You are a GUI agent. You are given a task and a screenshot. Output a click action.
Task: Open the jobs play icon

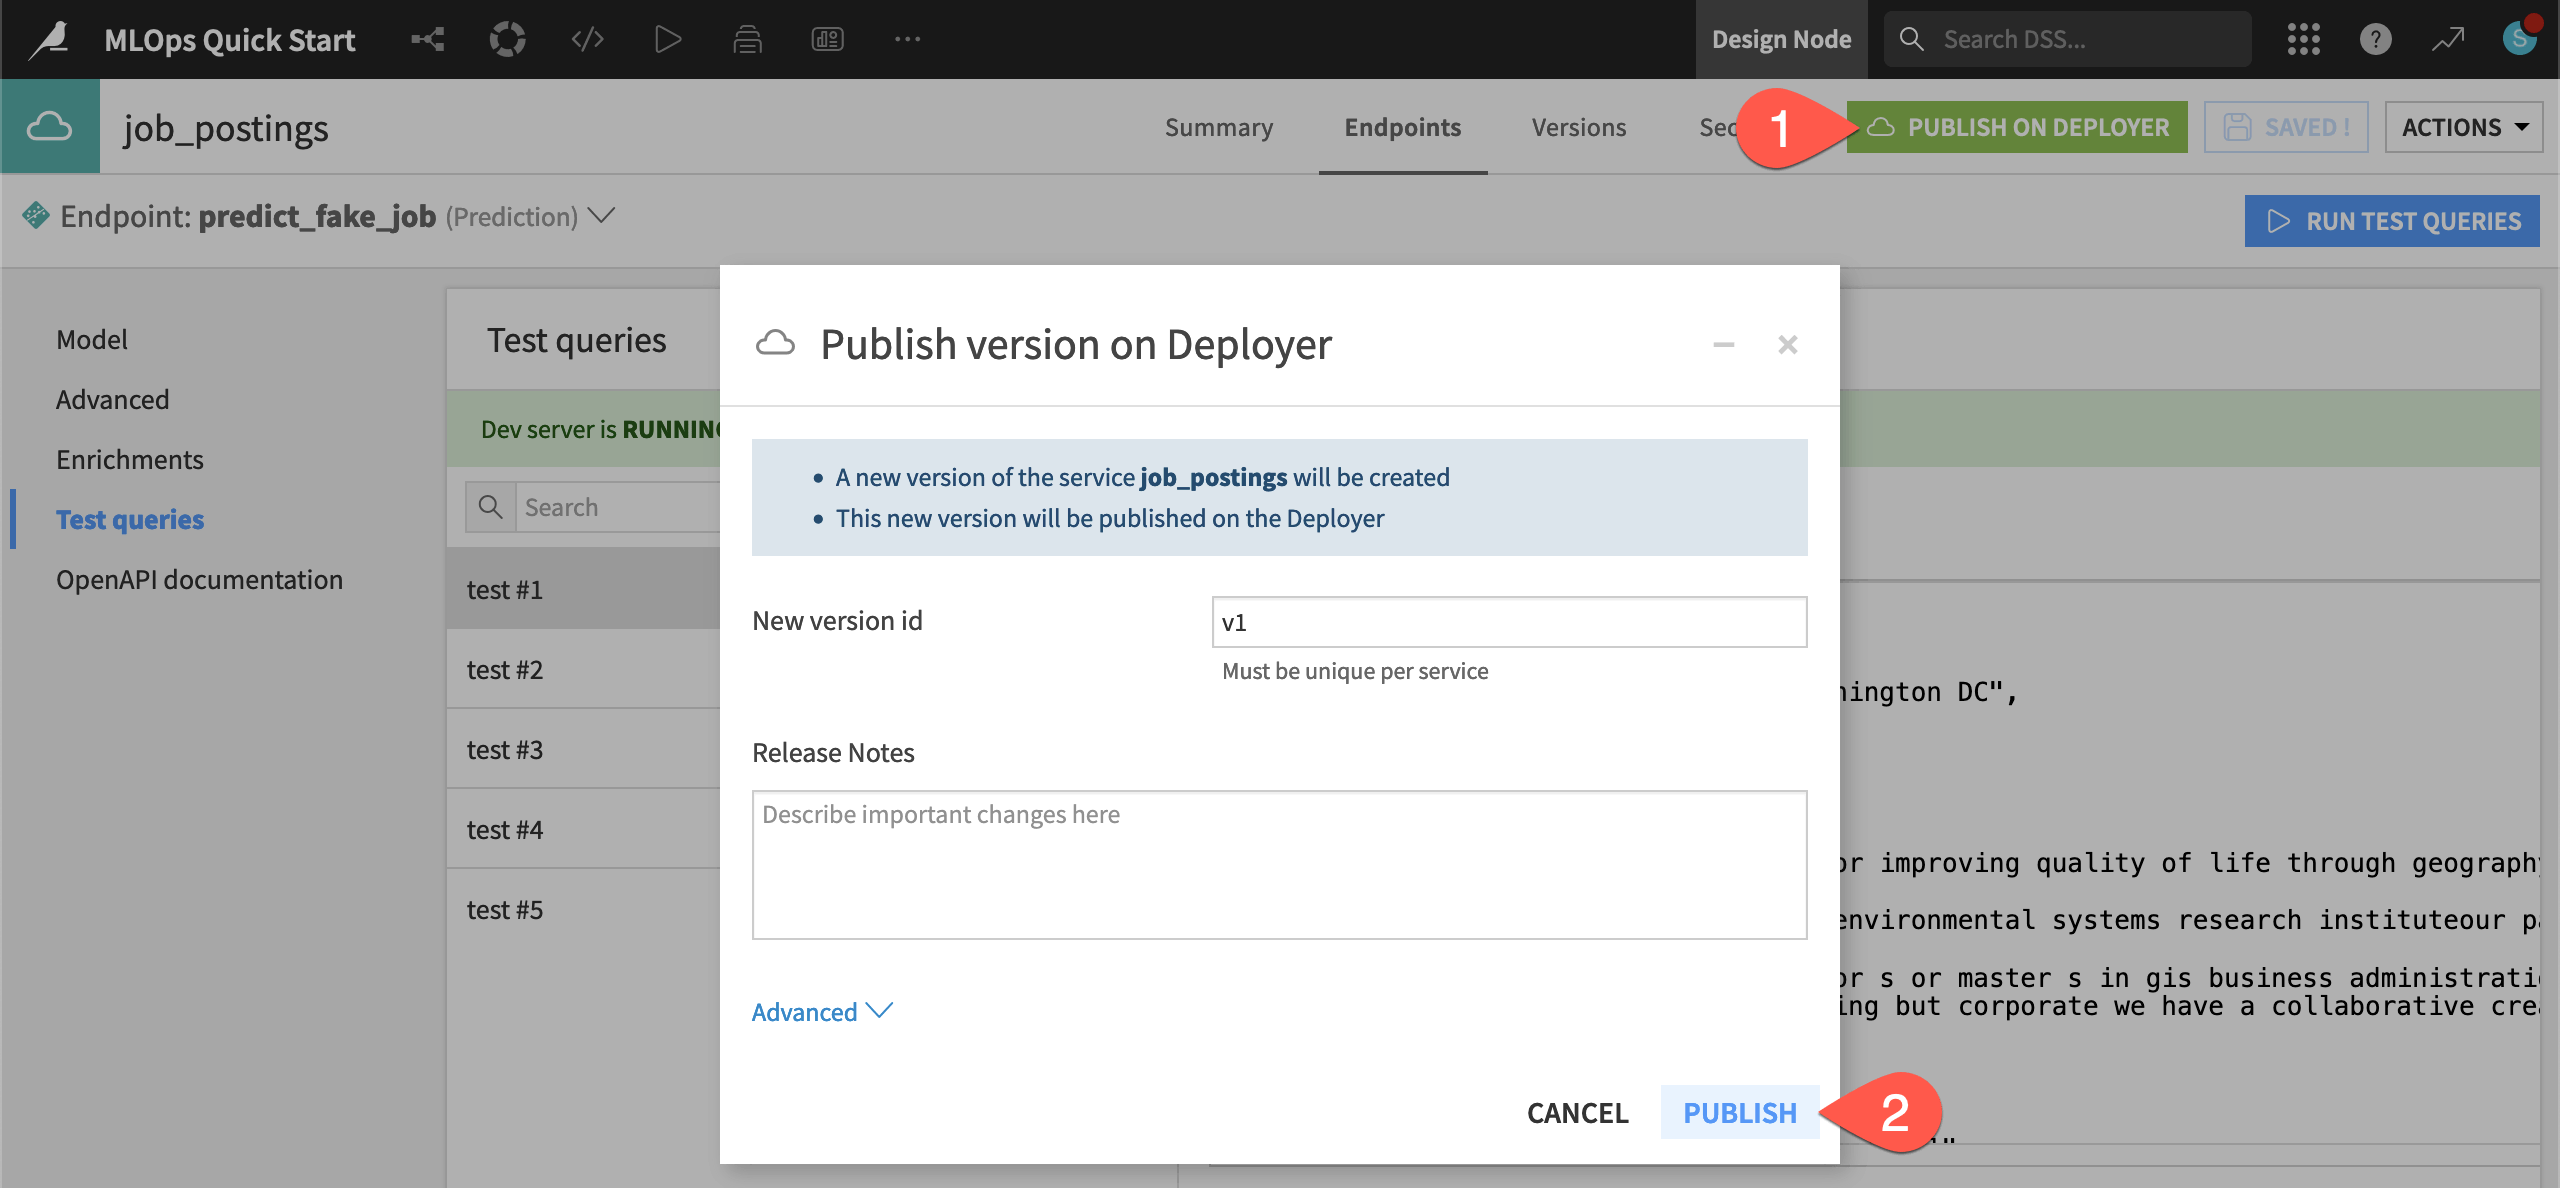(x=668, y=39)
